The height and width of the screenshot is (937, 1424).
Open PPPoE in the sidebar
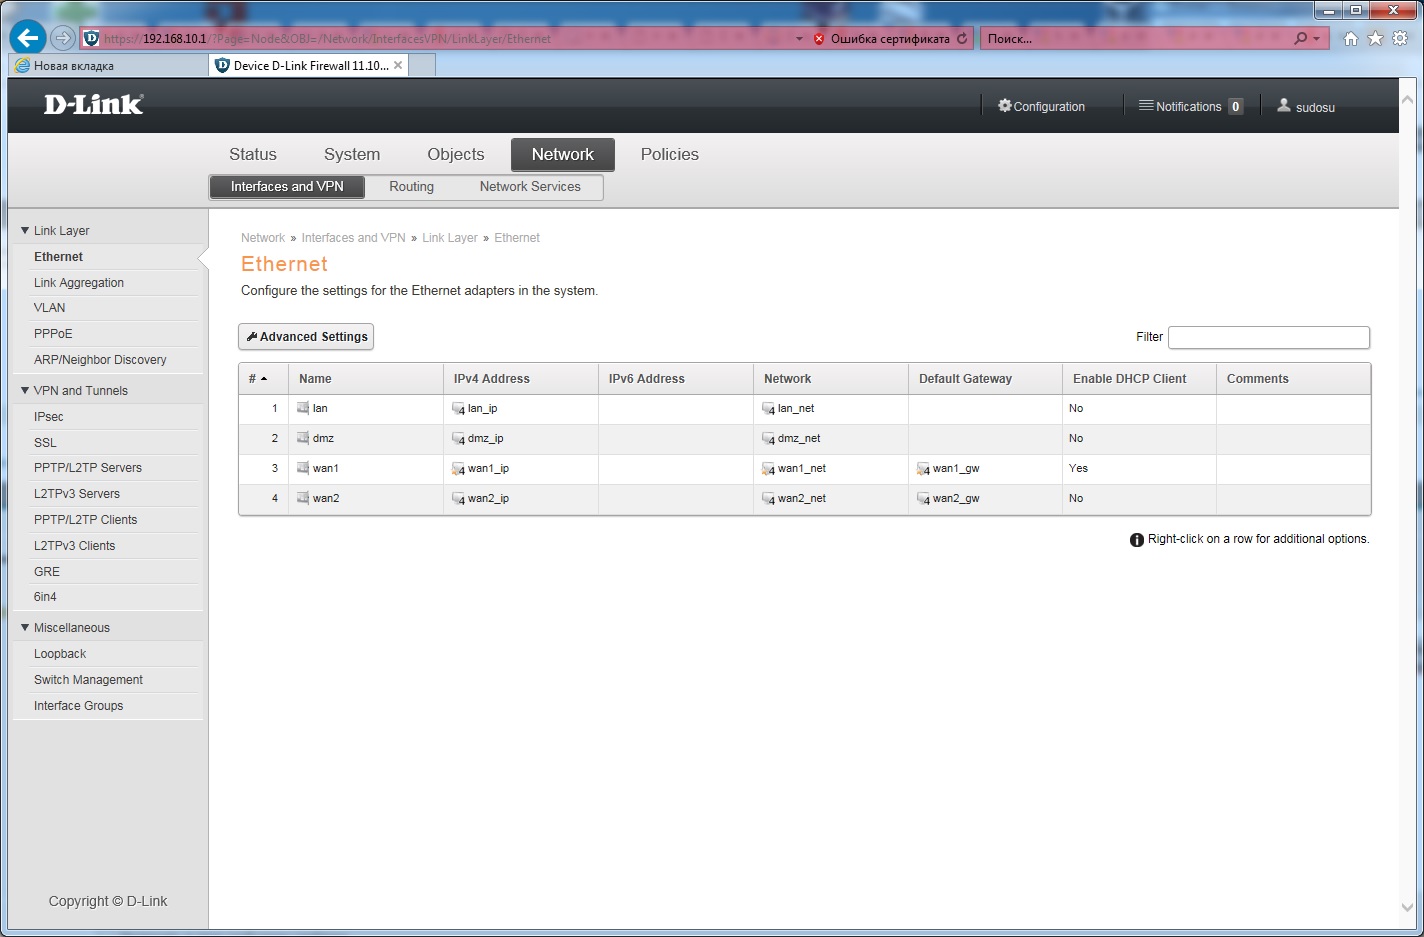[53, 334]
